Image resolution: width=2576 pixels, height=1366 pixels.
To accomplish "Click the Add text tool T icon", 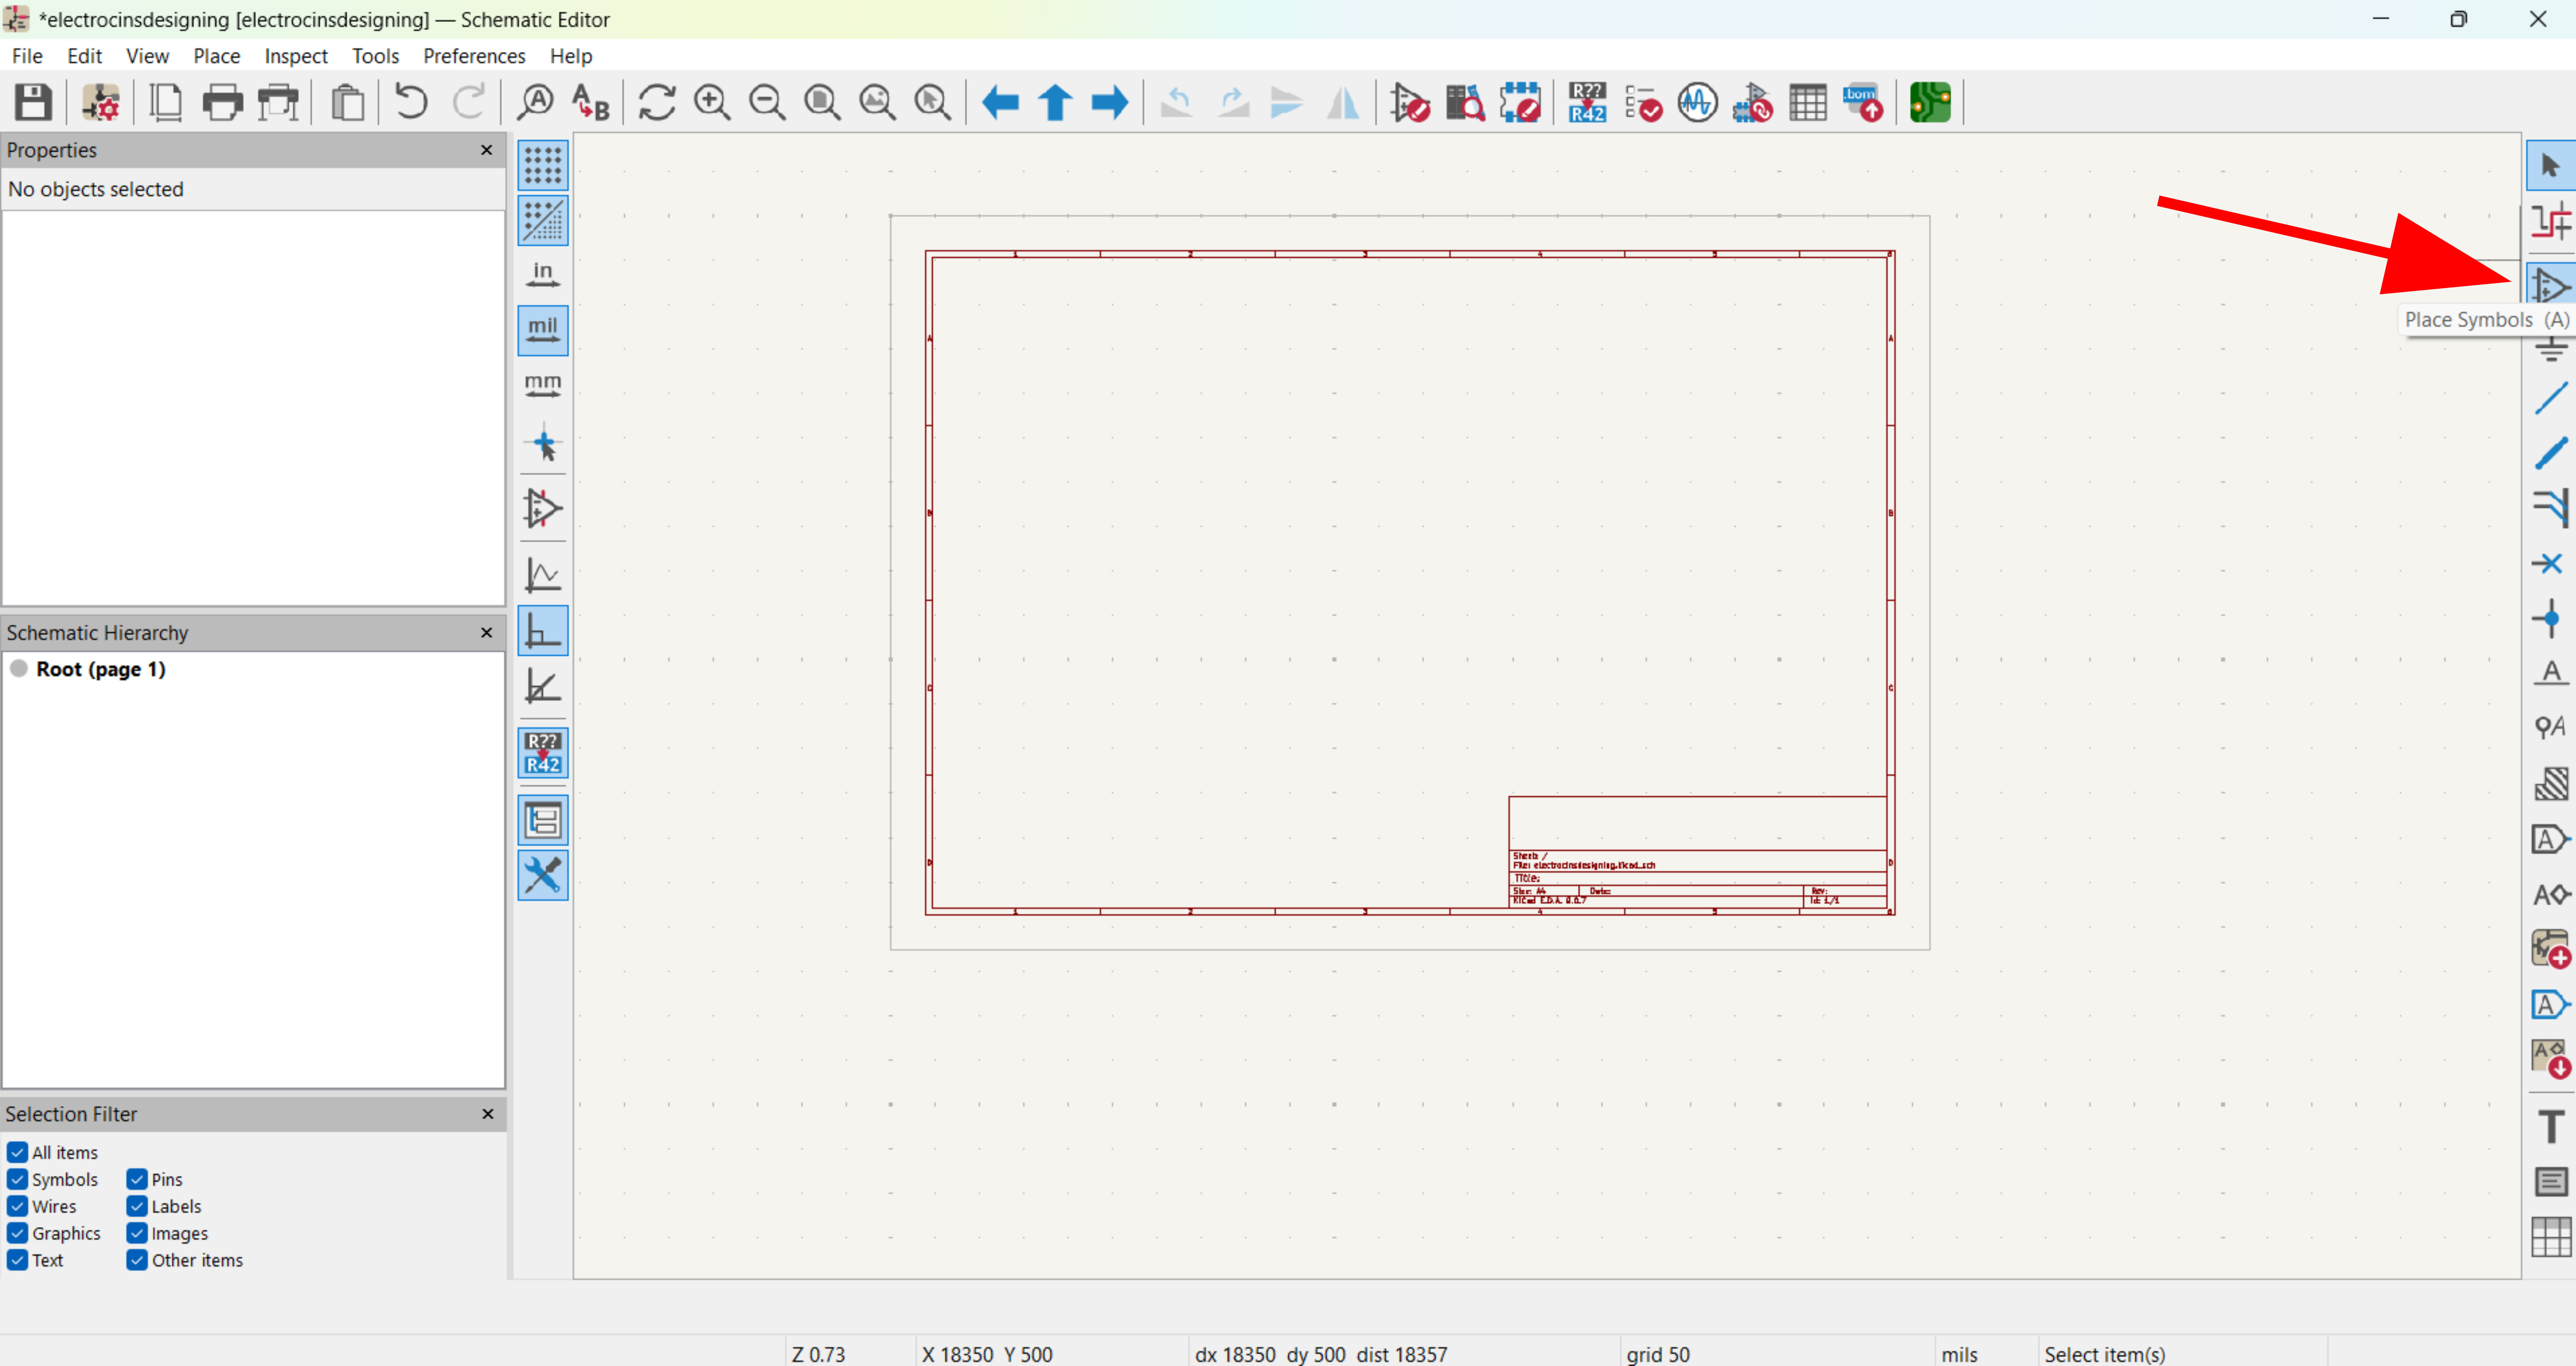I will pyautogui.click(x=2550, y=1127).
